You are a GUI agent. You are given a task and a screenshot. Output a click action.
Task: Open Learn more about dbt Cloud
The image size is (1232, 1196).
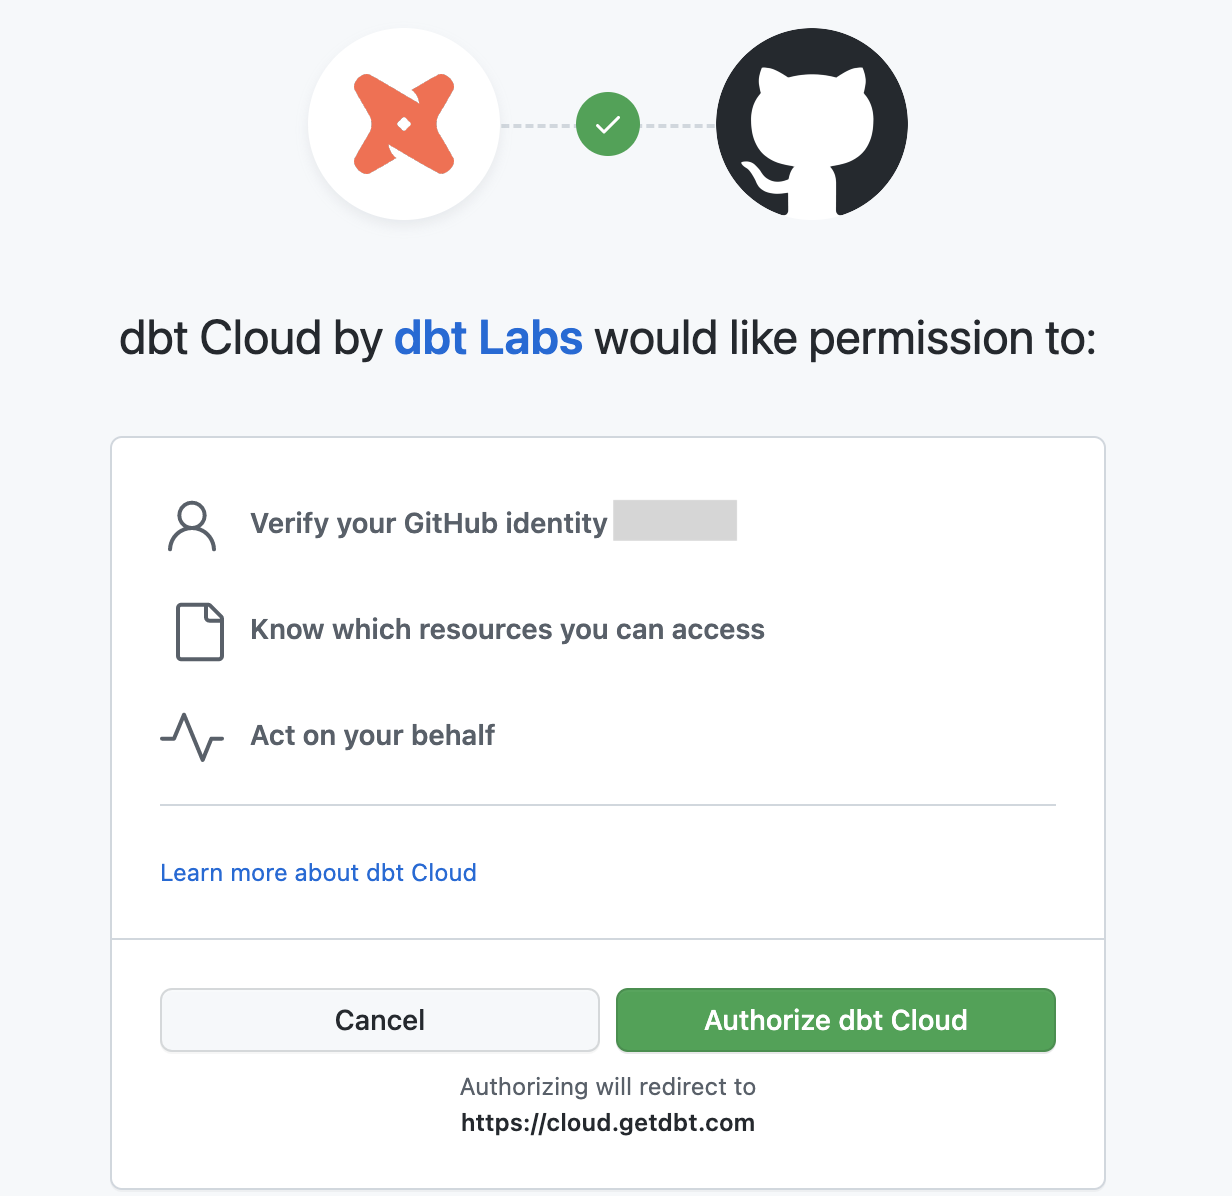(x=318, y=873)
